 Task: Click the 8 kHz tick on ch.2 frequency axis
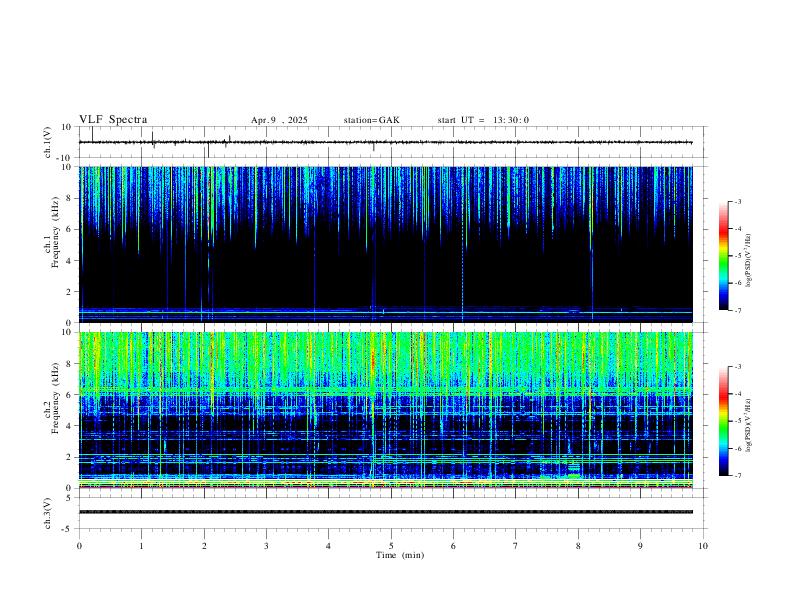click(x=70, y=364)
